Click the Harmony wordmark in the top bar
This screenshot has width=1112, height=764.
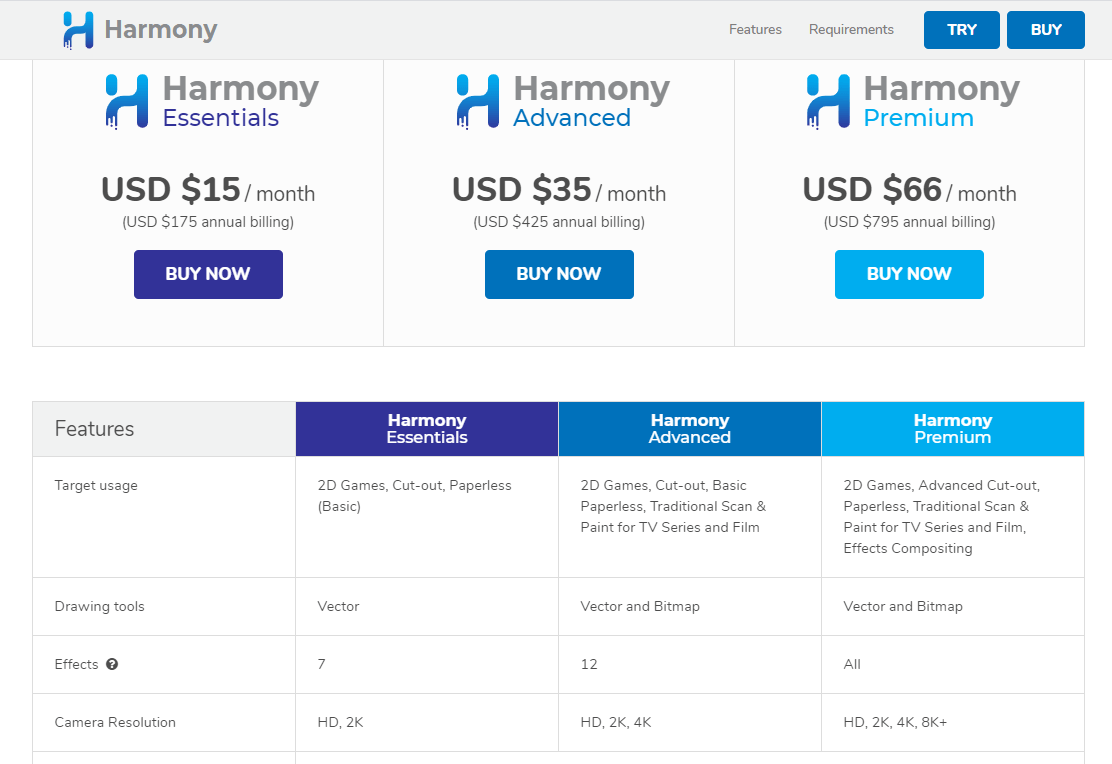[x=161, y=30]
